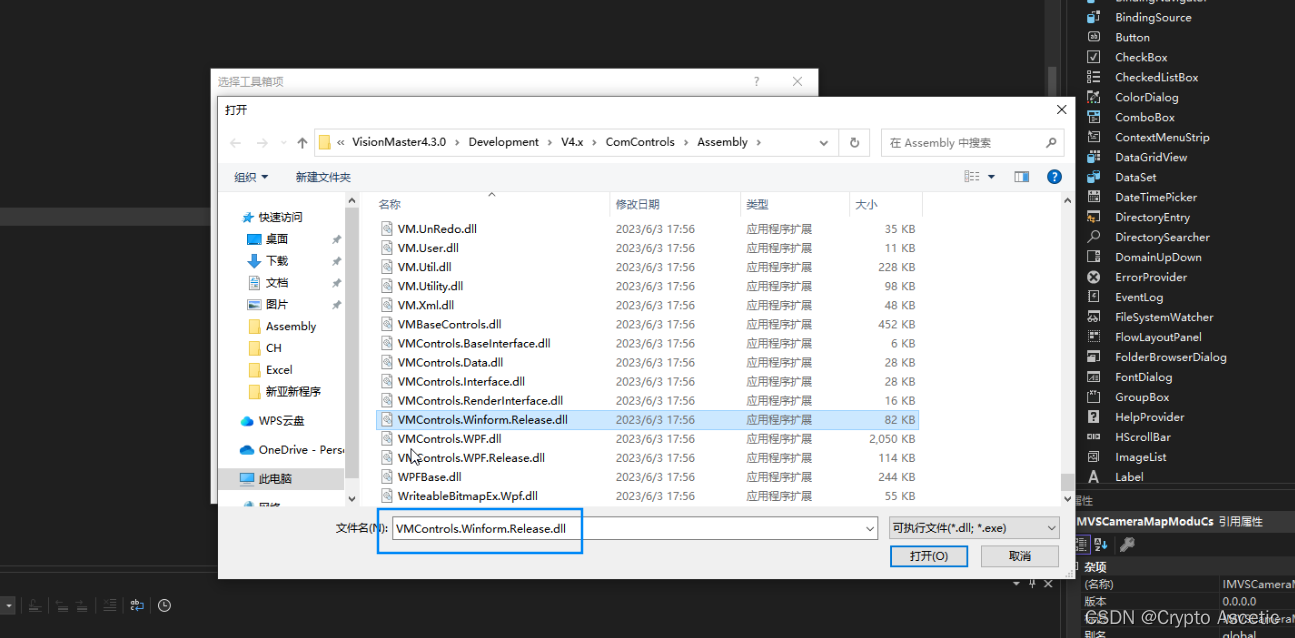Open the file type filter dropdown

(1051, 528)
